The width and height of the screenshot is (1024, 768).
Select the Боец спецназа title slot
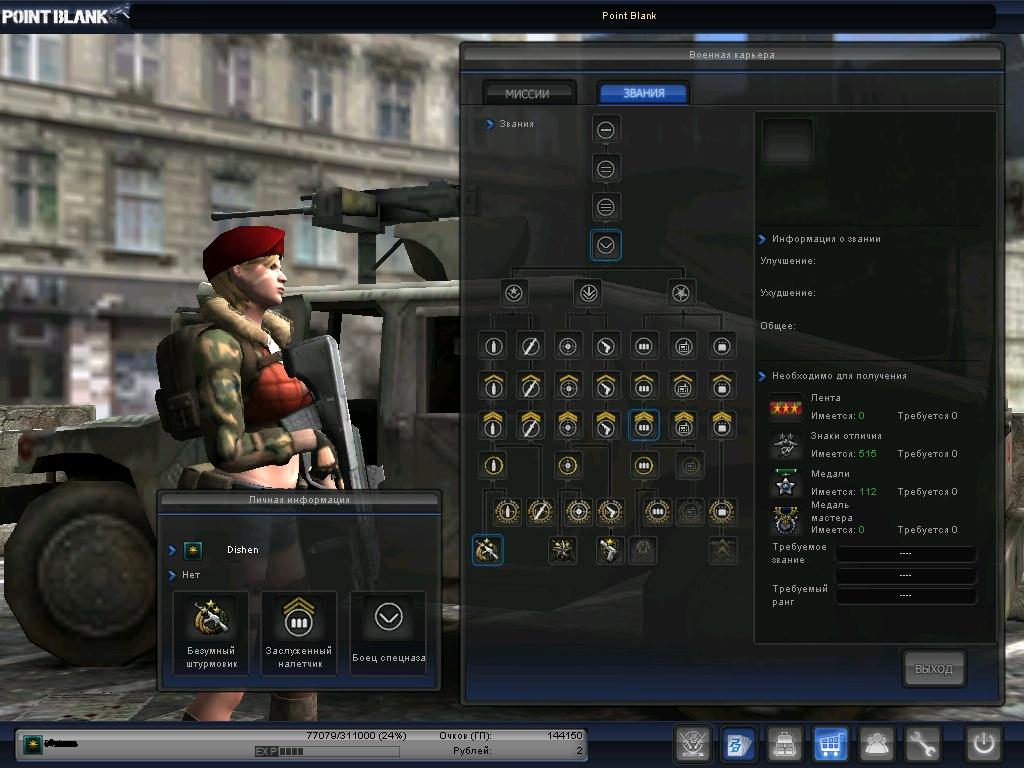388,632
